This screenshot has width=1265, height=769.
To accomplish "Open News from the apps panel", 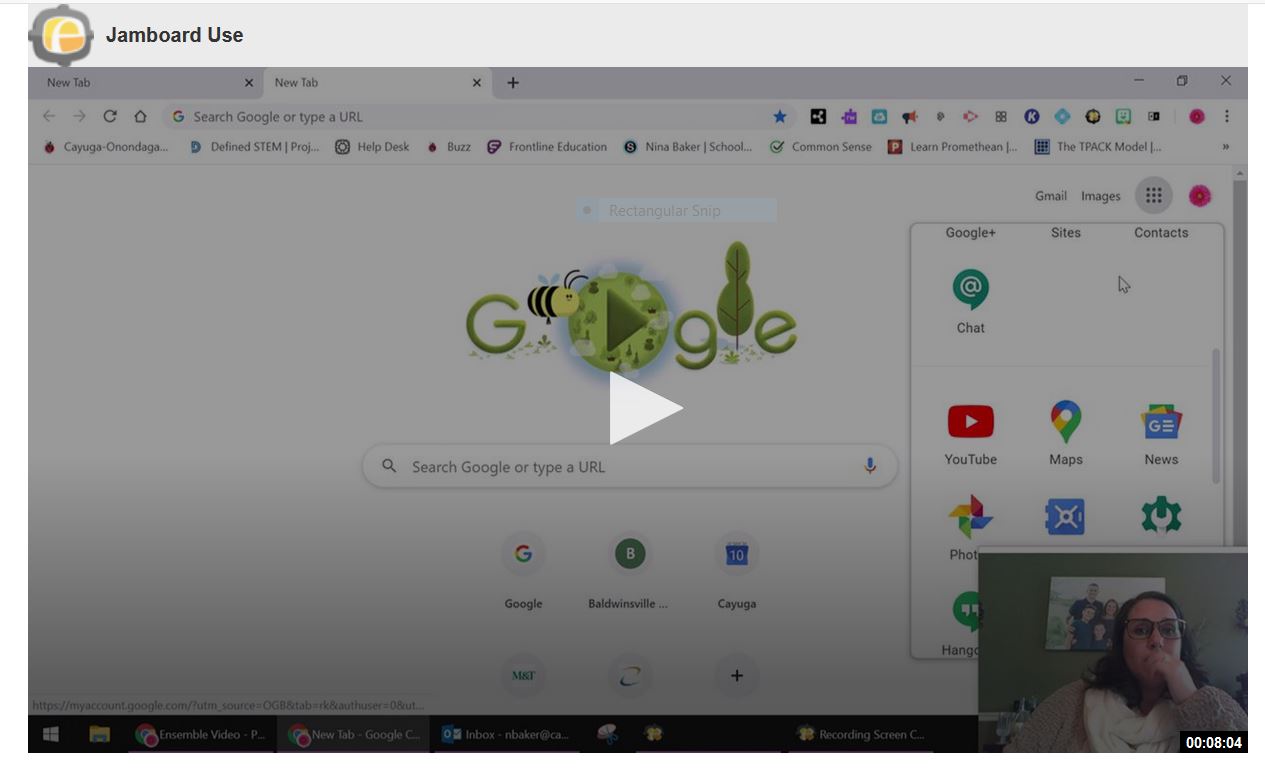I will pos(1161,433).
